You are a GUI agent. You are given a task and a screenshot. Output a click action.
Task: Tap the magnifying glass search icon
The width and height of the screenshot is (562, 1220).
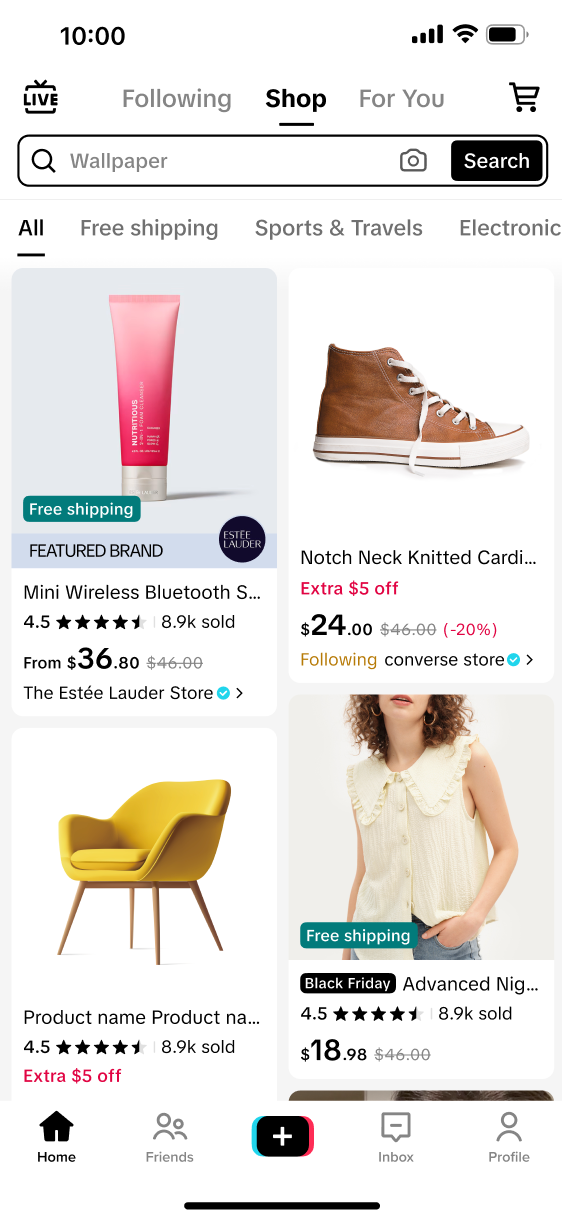[x=43, y=161]
